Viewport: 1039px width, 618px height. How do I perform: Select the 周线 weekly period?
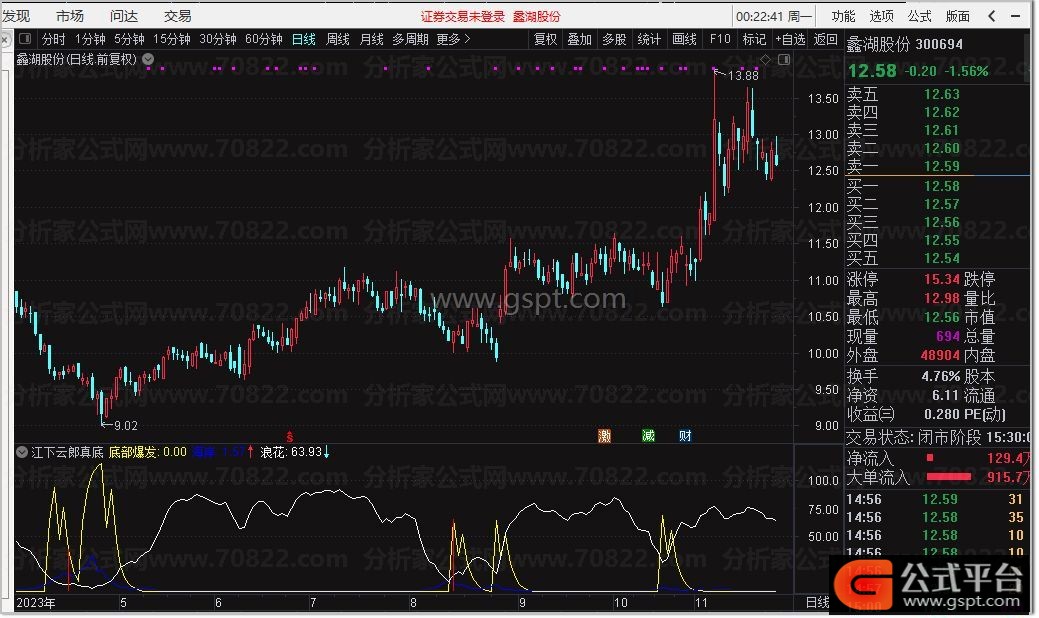click(x=338, y=39)
